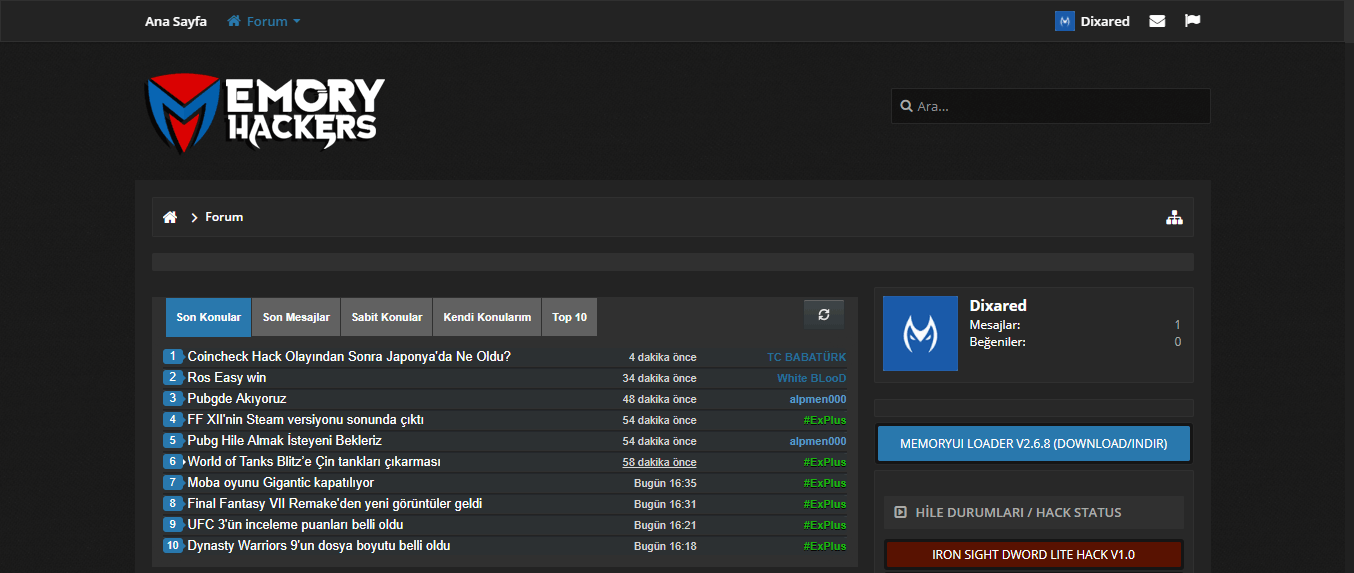Click Beğeniler count in profile card
Viewport: 1354px width, 573px height.
pos(1177,342)
